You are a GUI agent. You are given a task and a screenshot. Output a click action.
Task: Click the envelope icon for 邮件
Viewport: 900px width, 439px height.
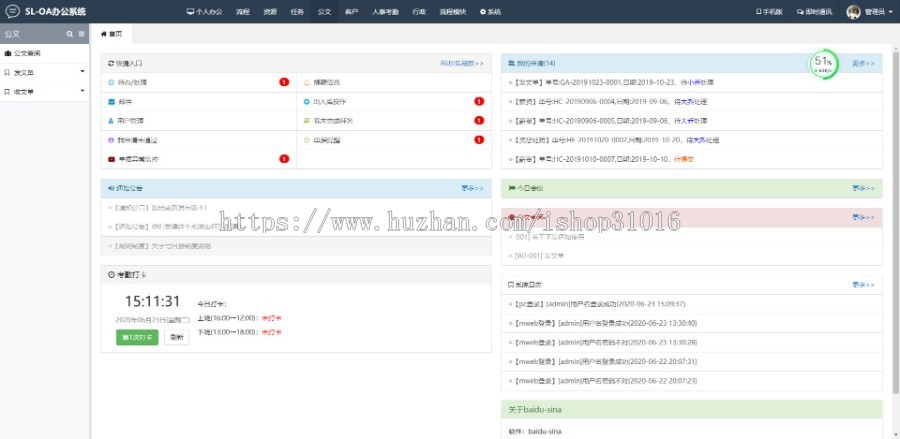(111, 102)
